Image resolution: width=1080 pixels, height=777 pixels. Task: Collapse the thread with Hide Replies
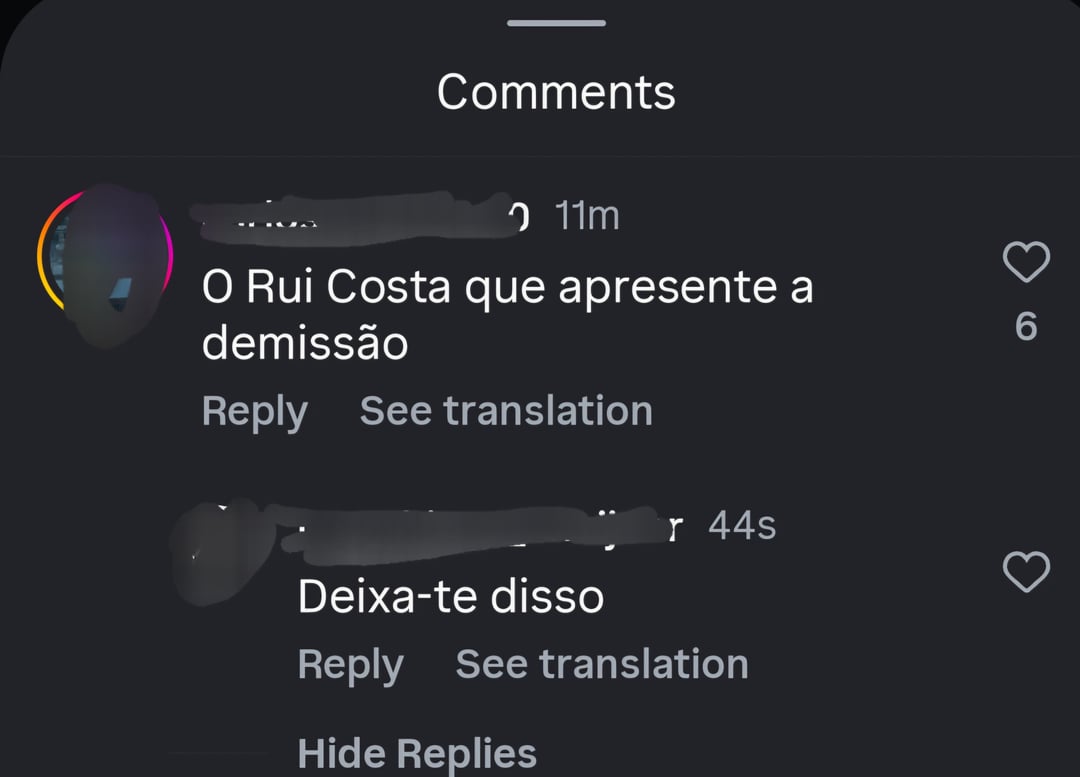[x=417, y=753]
